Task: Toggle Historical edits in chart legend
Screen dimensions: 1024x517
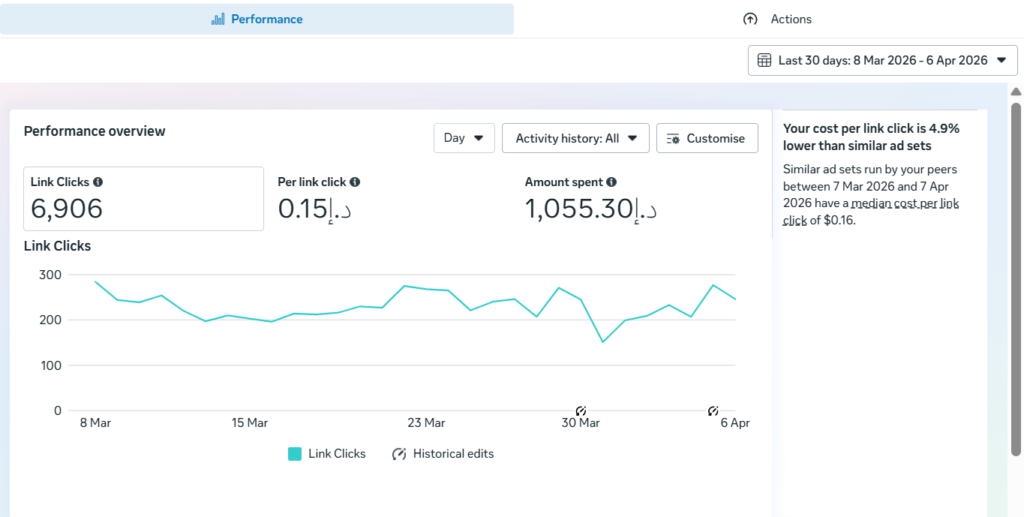Action: point(443,454)
